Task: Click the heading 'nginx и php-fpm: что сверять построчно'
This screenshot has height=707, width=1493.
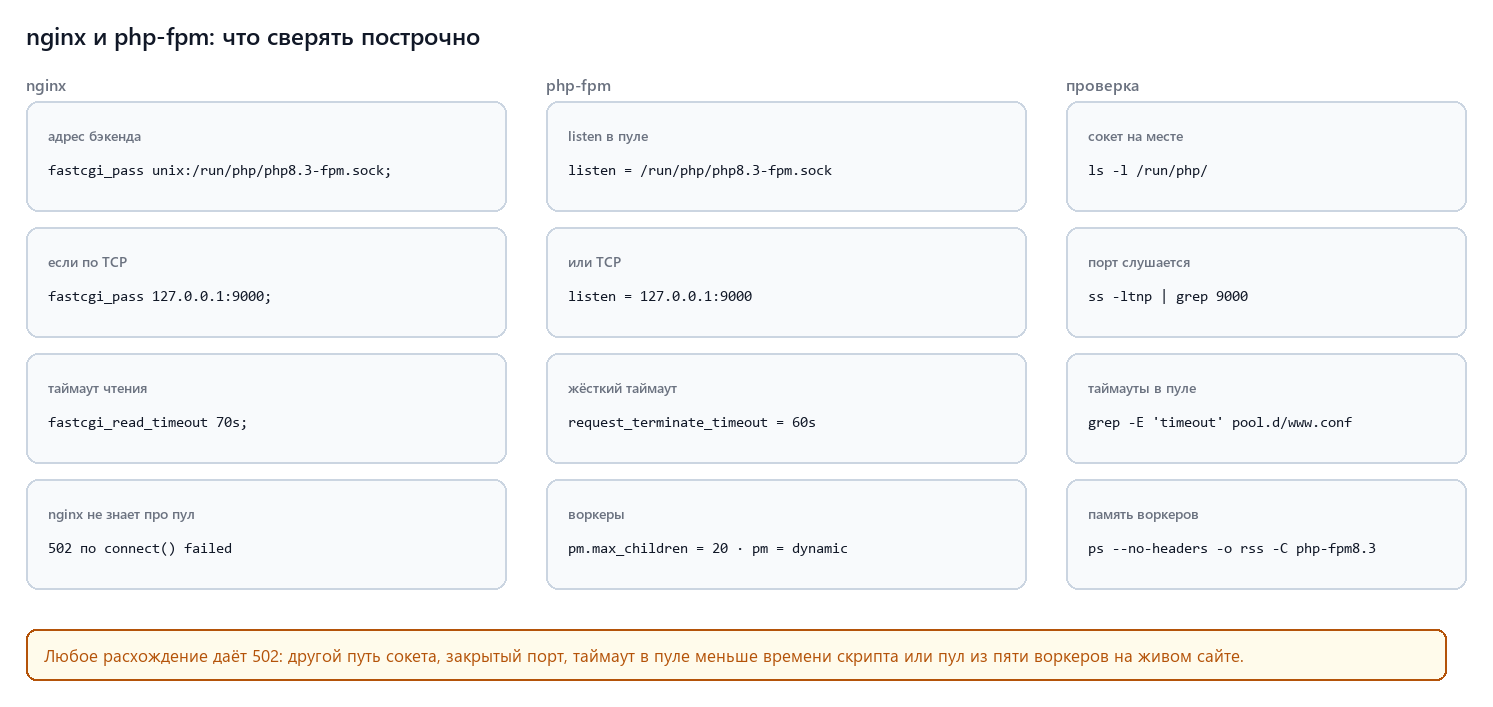Action: pos(253,38)
